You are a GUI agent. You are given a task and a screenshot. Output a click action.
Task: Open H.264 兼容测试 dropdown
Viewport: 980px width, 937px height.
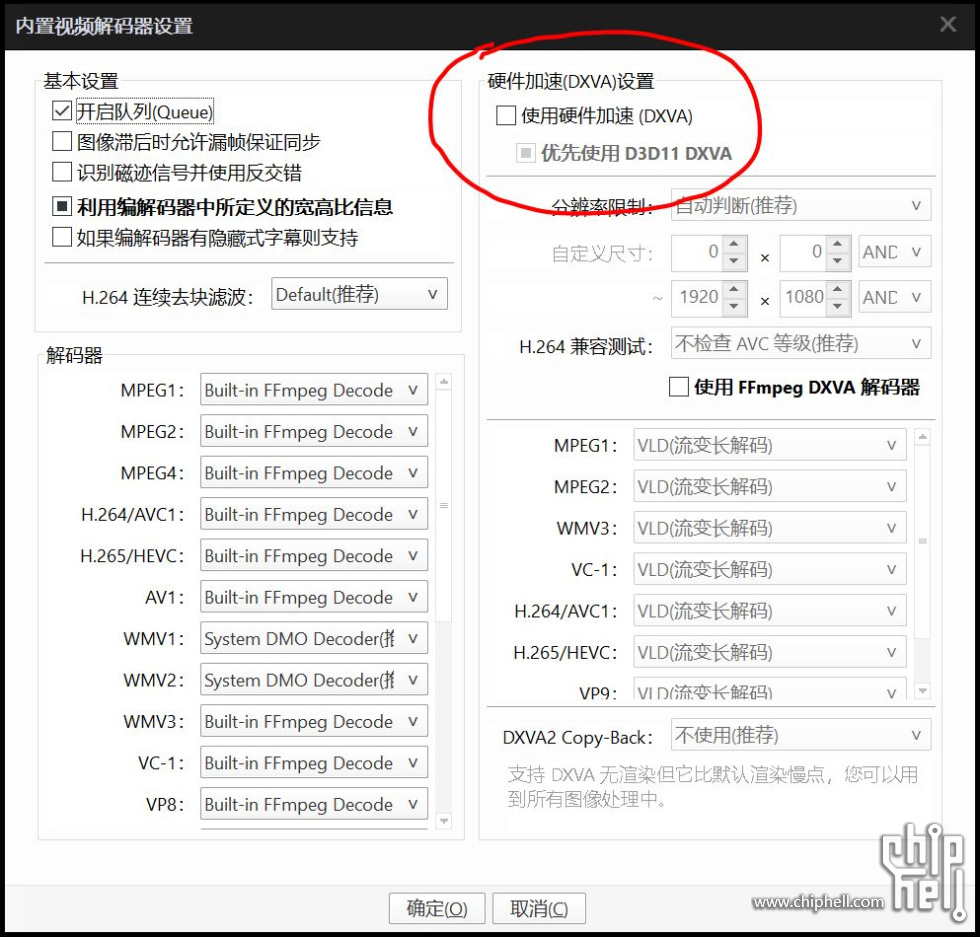pos(801,343)
